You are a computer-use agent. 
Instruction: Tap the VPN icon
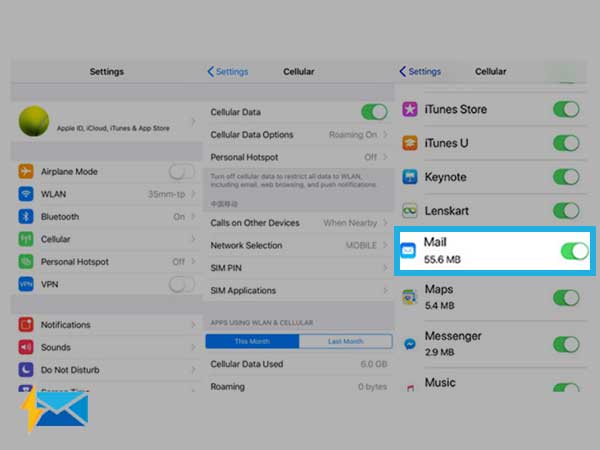pyautogui.click(x=26, y=284)
